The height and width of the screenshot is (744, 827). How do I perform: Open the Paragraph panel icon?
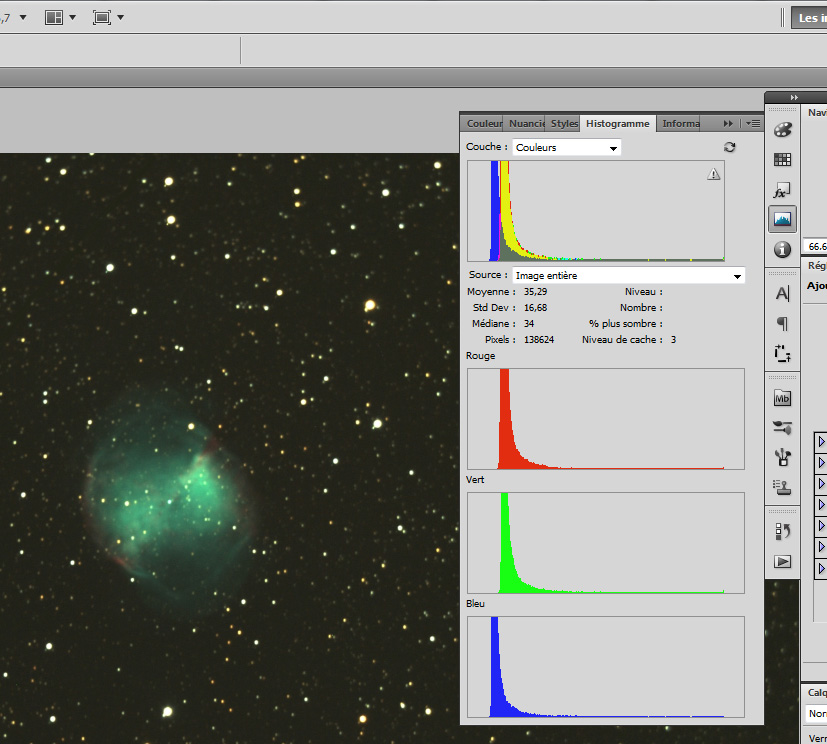[x=782, y=324]
